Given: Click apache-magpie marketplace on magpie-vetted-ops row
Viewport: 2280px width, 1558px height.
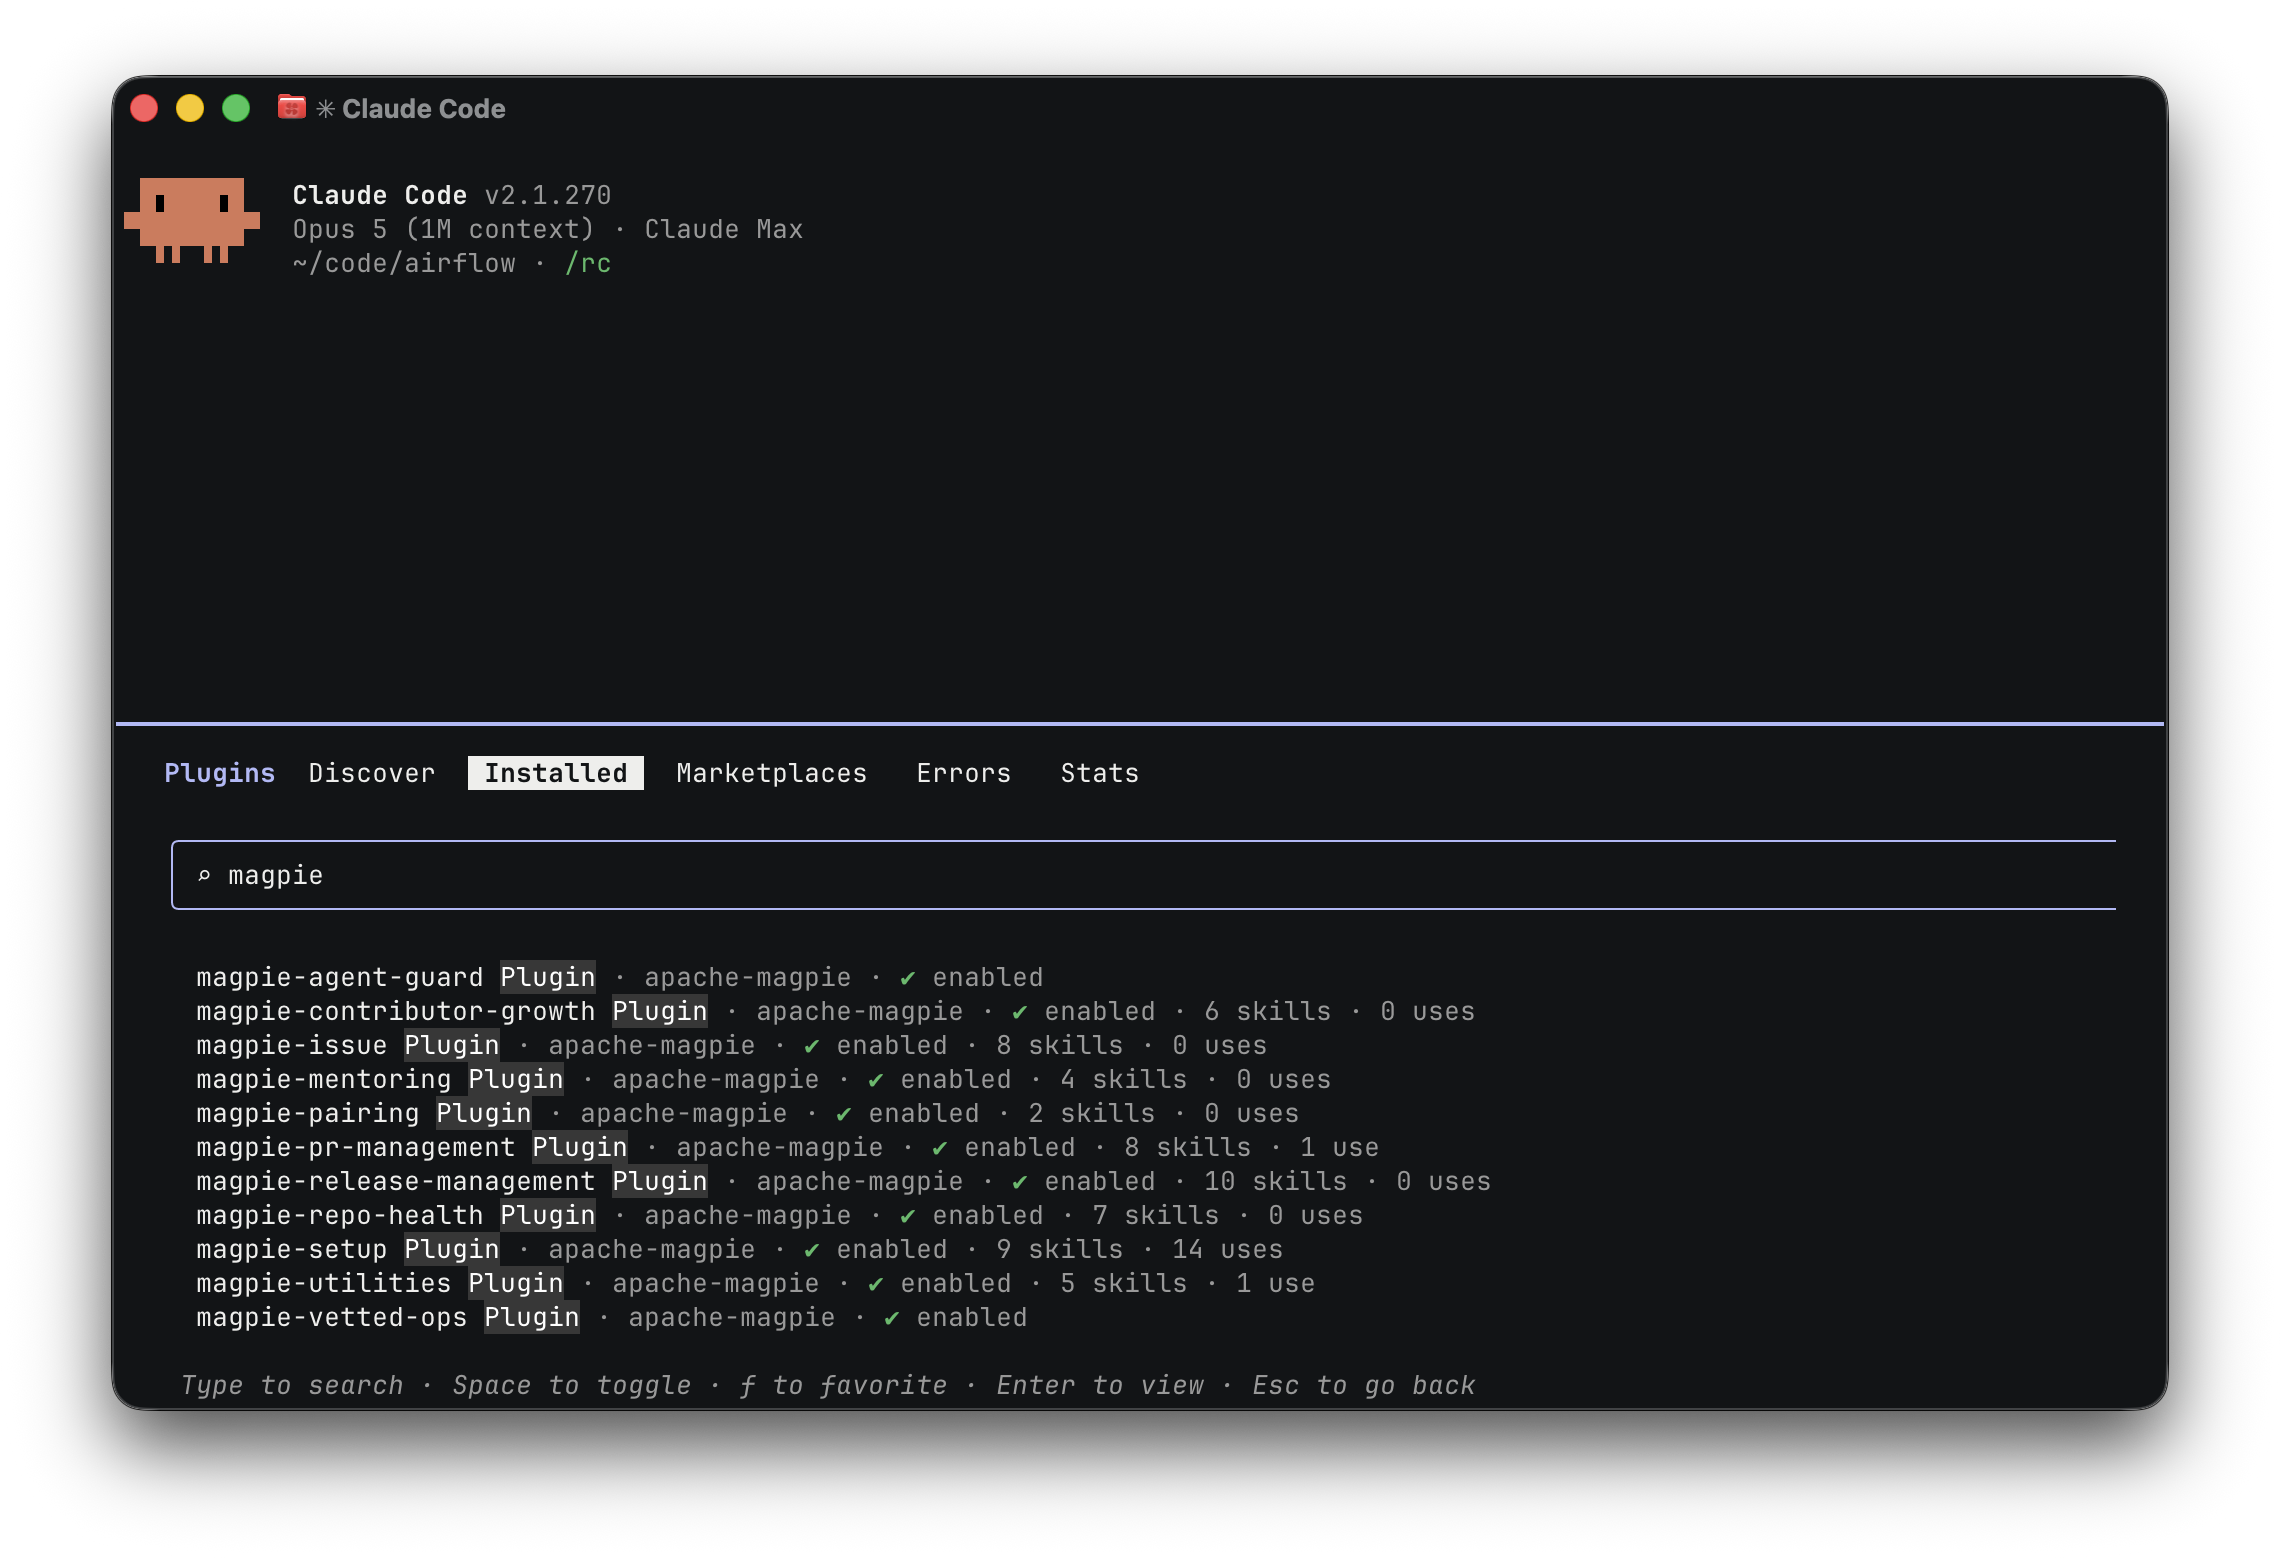Looking at the screenshot, I should 732,1317.
